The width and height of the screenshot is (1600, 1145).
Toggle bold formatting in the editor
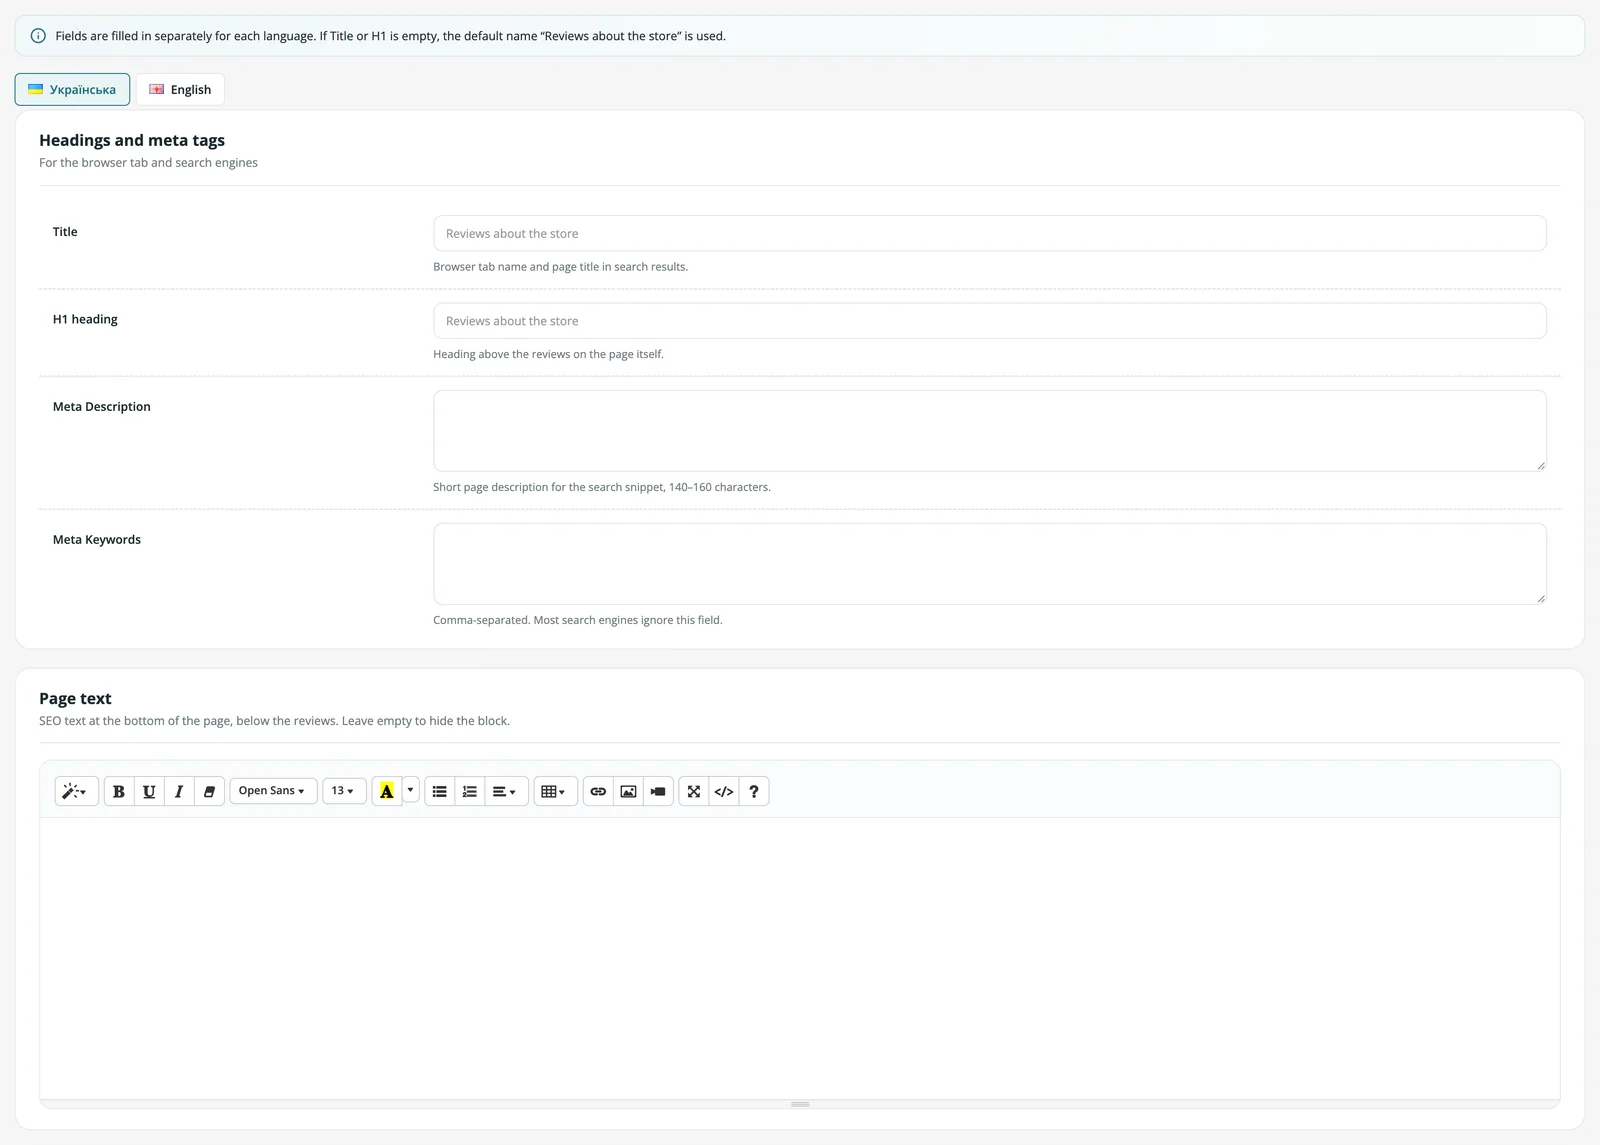coord(119,791)
